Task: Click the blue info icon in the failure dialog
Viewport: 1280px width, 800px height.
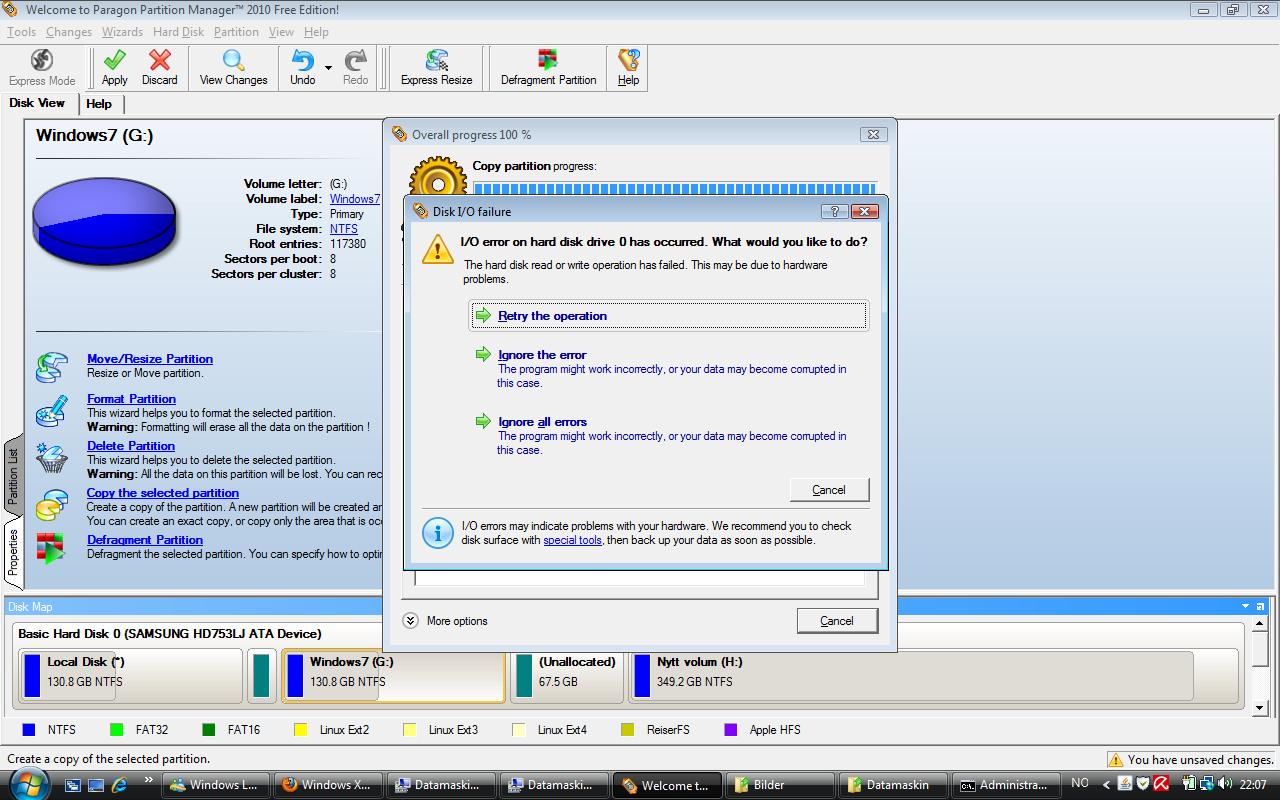Action: click(437, 533)
